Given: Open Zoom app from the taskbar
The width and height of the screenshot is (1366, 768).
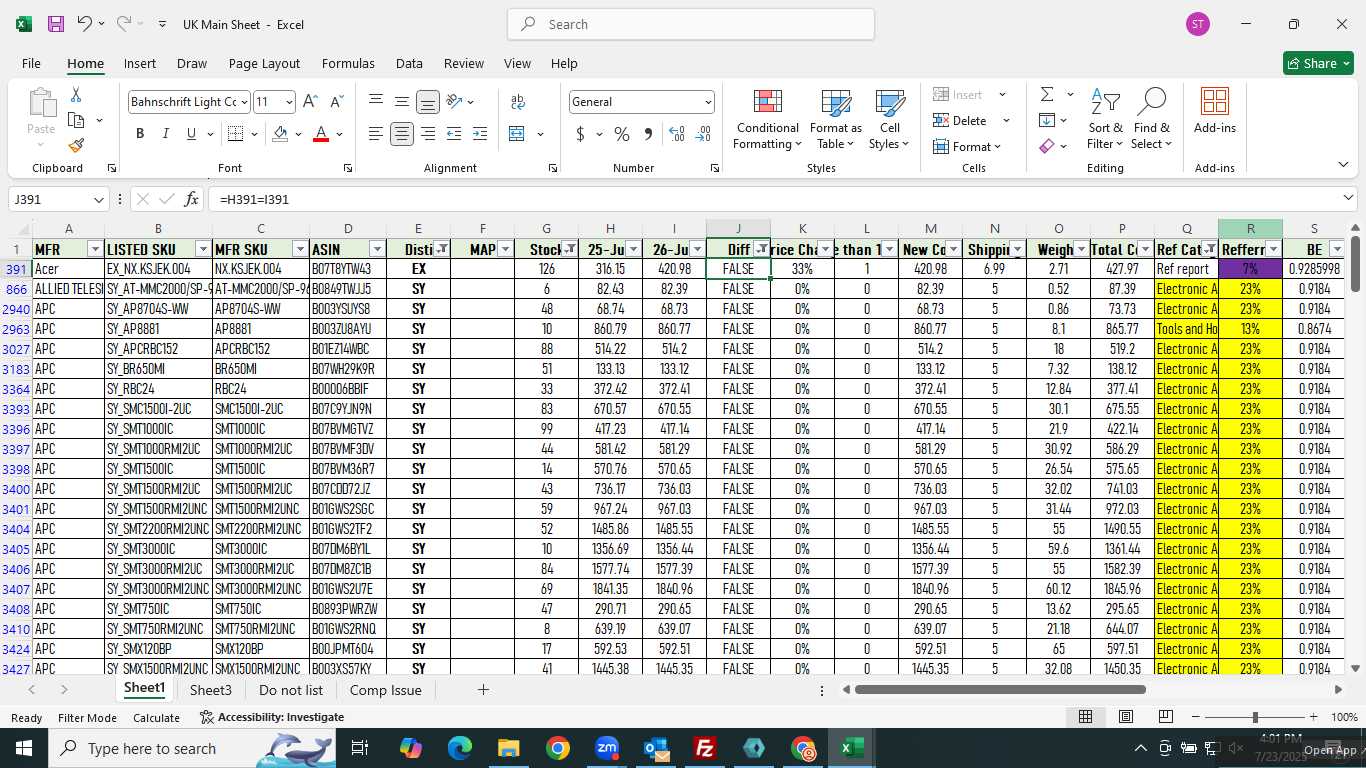Looking at the screenshot, I should click(x=607, y=748).
